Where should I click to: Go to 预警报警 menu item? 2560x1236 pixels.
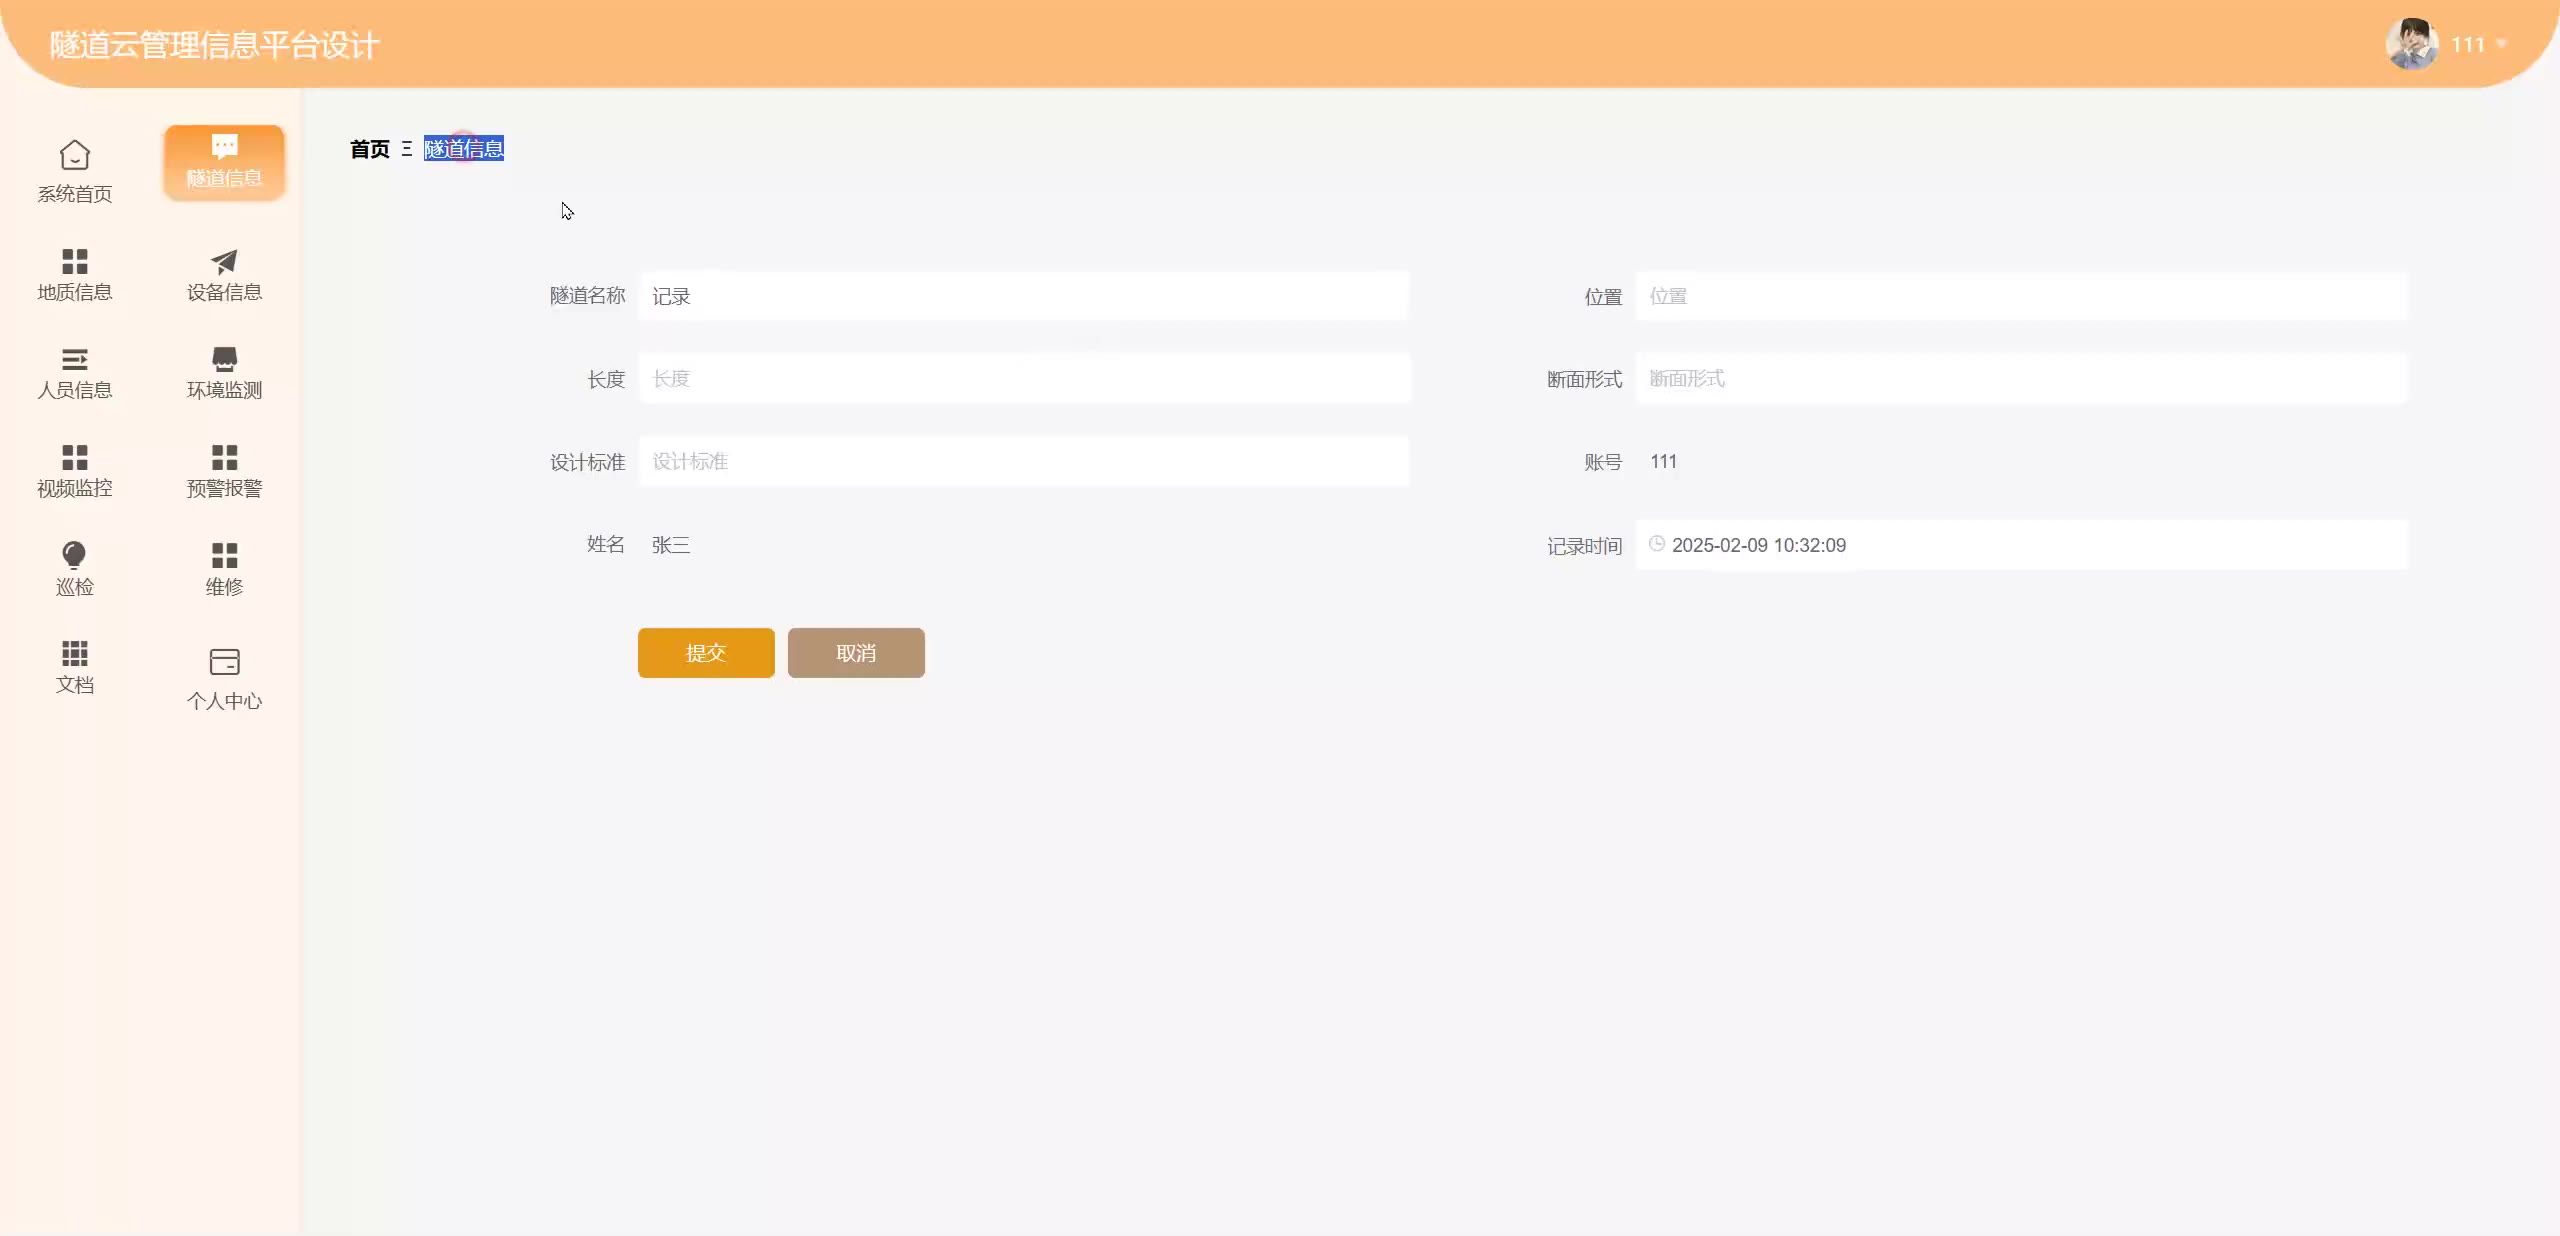[224, 470]
